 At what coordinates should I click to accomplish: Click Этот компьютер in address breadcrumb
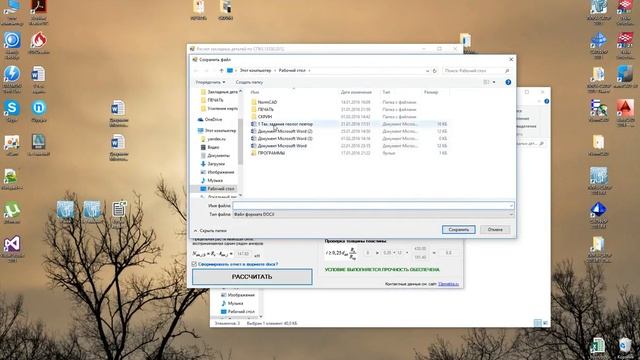click(256, 71)
